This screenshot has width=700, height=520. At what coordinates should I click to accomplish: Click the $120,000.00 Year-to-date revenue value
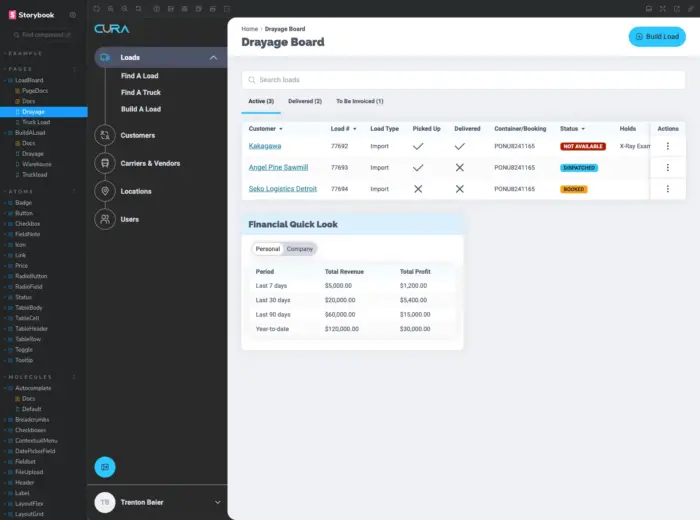342,329
